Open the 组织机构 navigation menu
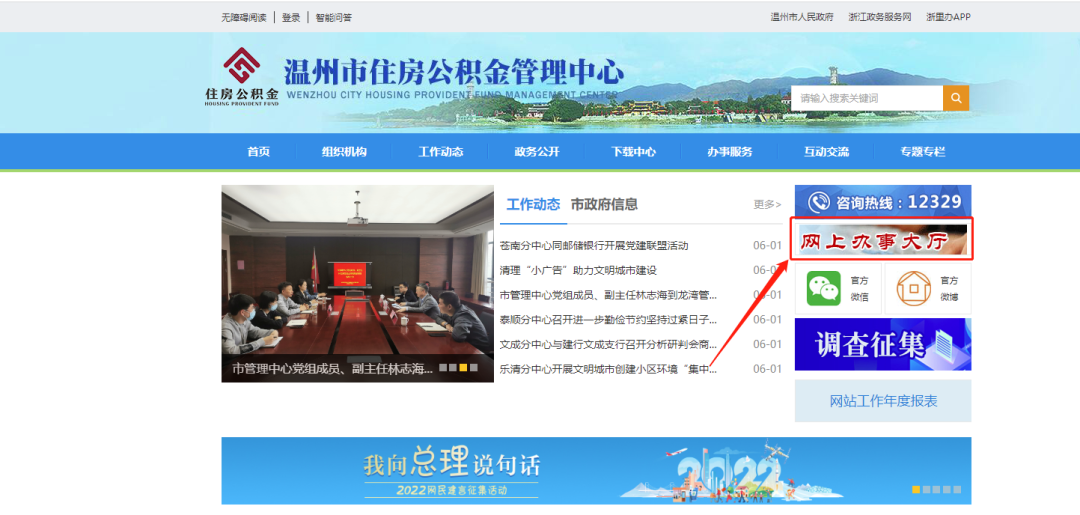The height and width of the screenshot is (515, 1080). coord(344,152)
